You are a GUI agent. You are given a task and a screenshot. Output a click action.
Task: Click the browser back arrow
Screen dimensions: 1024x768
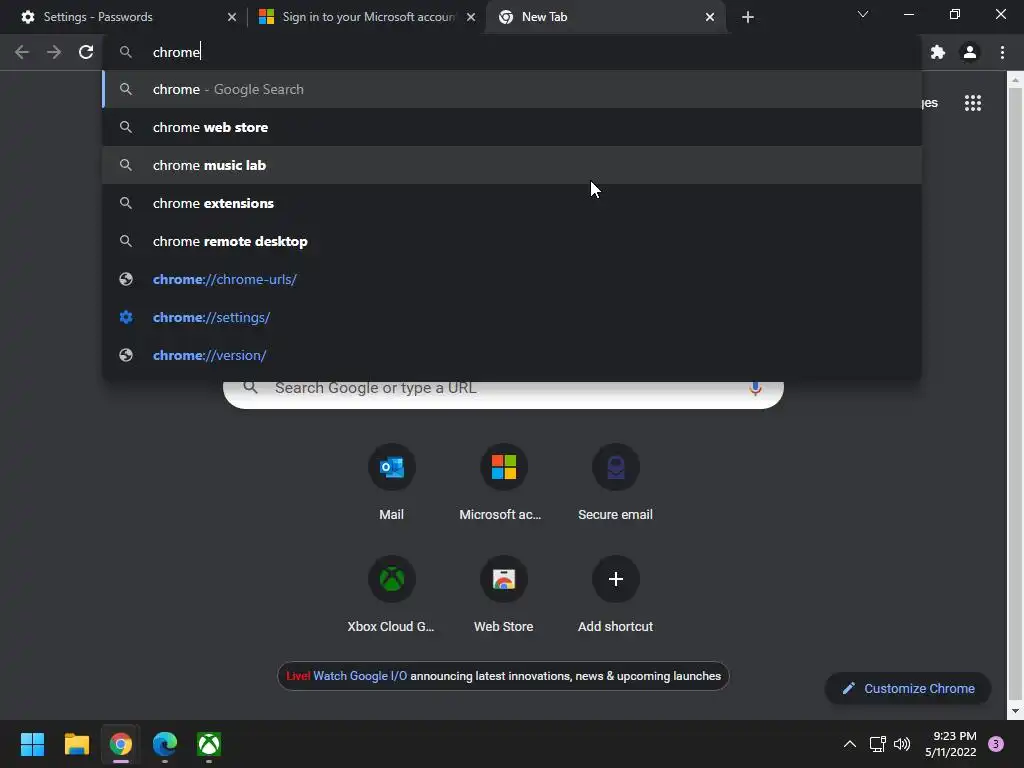click(x=22, y=52)
